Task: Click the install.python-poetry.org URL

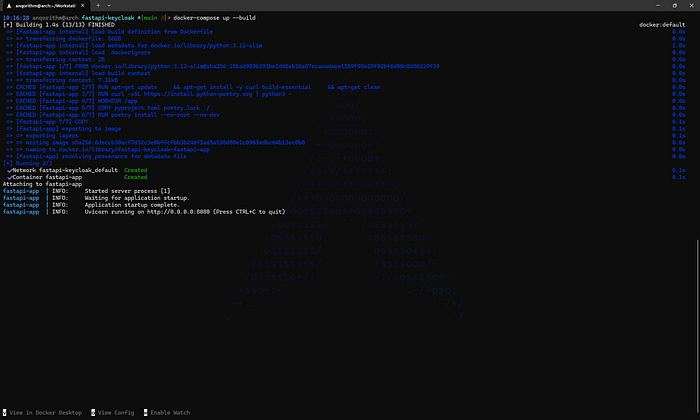Action: [x=198, y=94]
